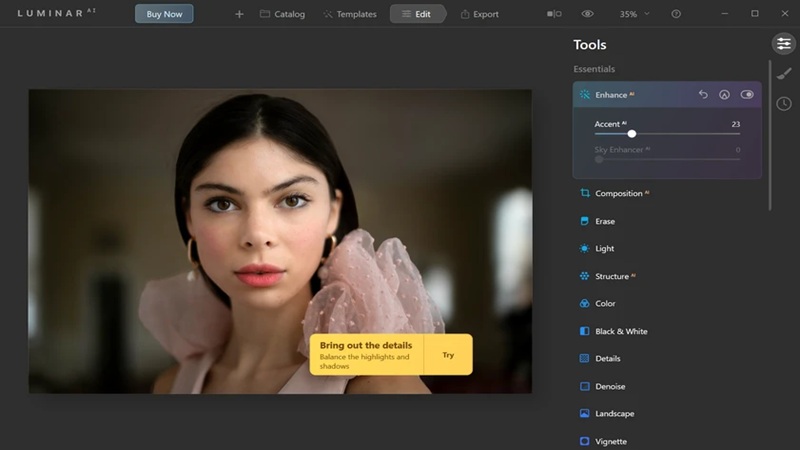Click the Buy Now button
This screenshot has width=800, height=450.
(164, 14)
